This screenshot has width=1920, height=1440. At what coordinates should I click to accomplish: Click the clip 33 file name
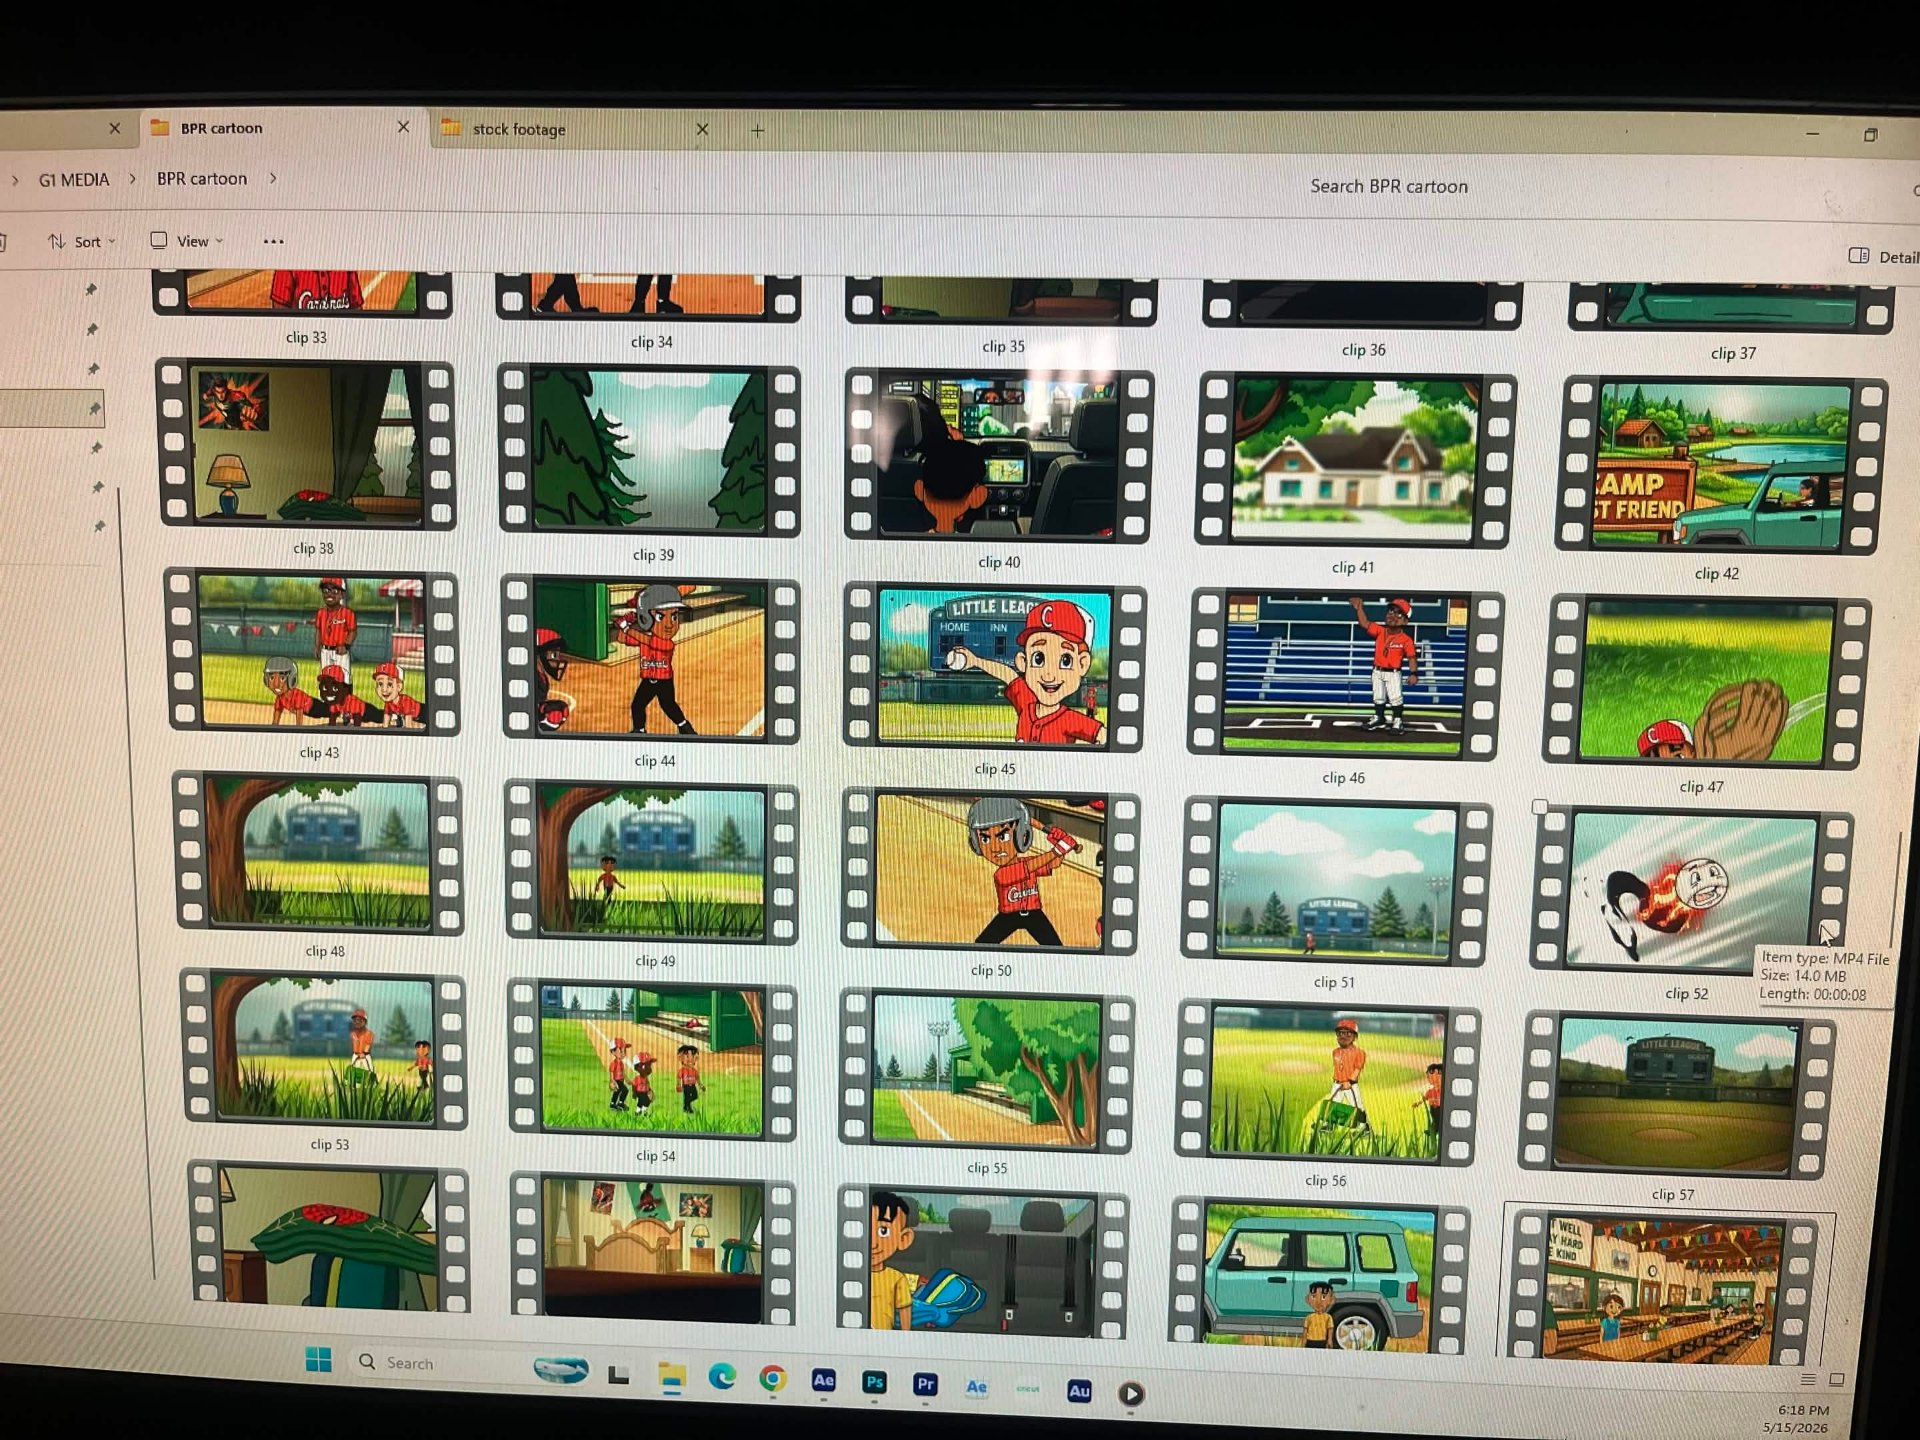point(306,337)
